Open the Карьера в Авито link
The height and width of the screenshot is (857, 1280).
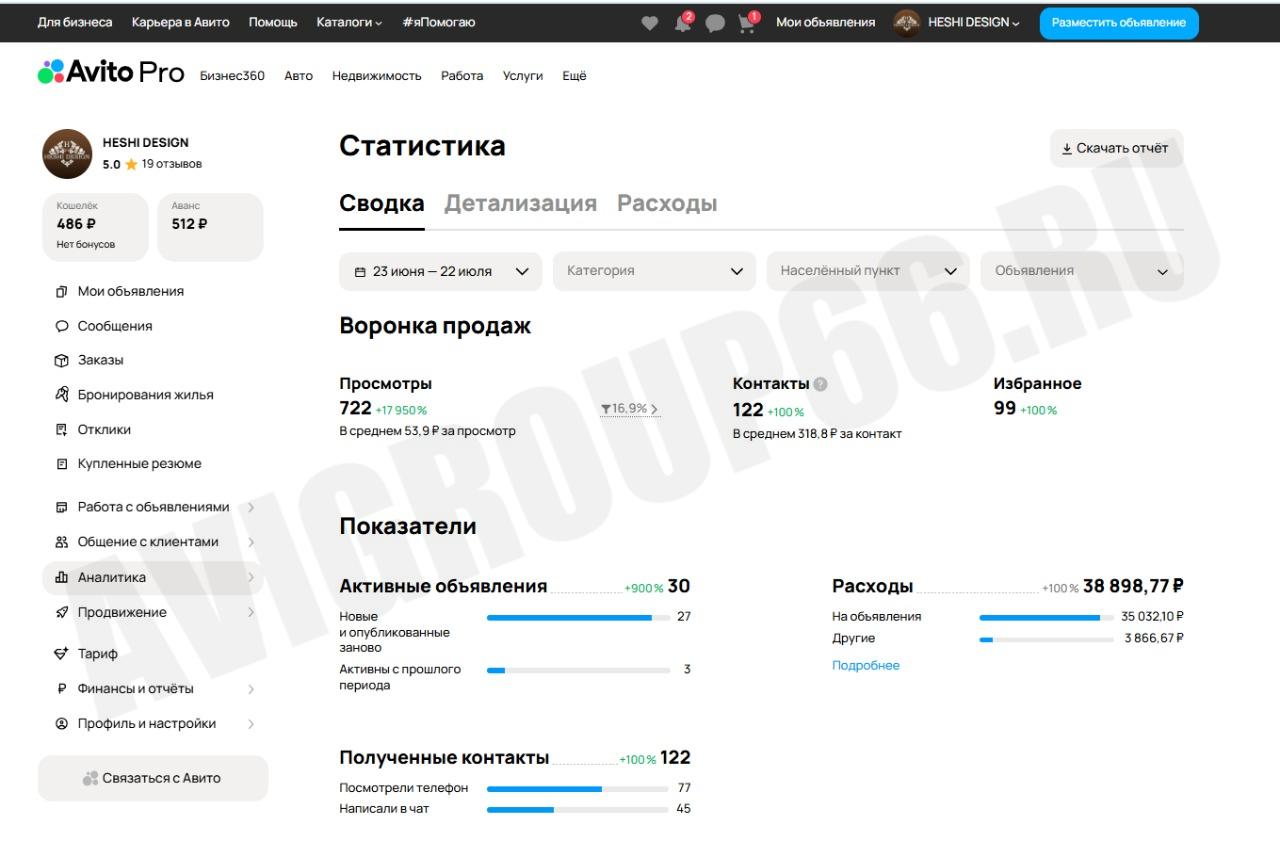(x=180, y=22)
